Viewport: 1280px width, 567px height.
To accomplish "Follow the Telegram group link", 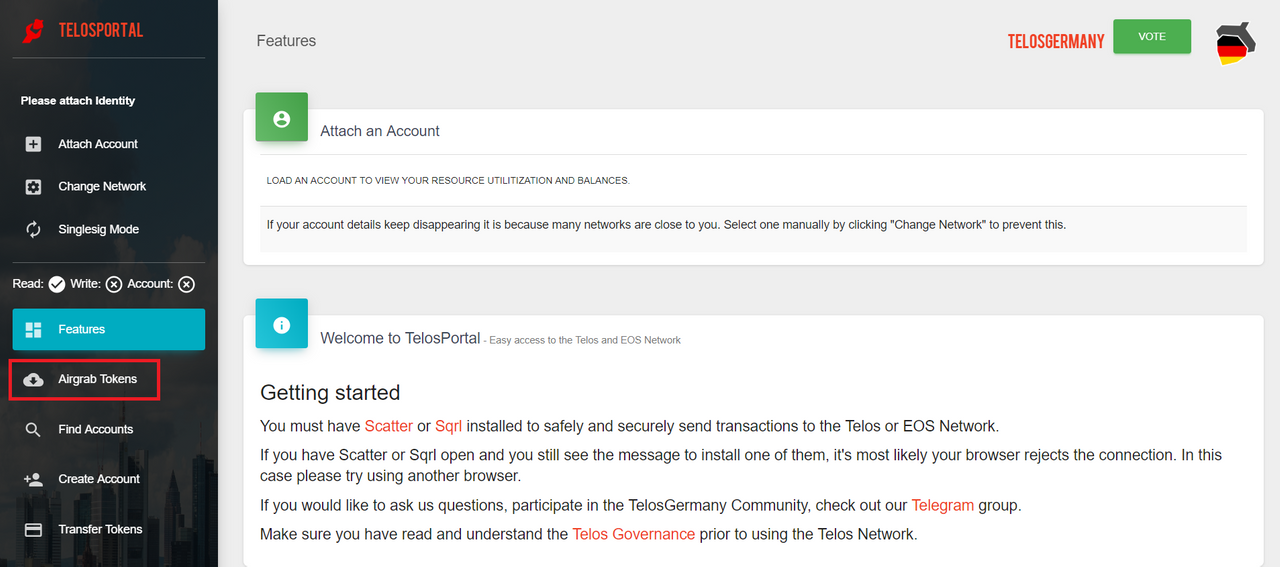I will (x=943, y=505).
